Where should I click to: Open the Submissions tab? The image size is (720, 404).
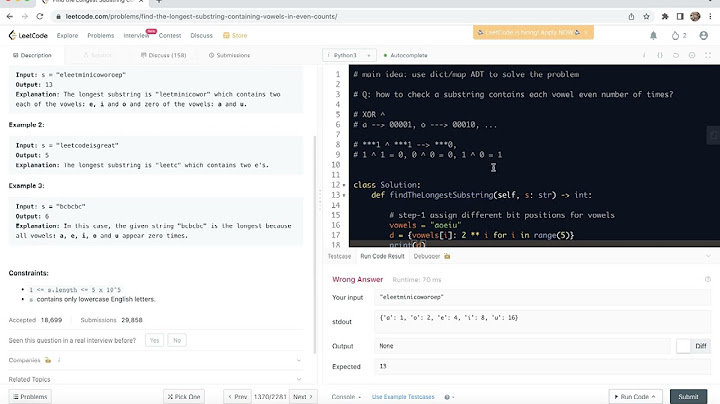pyautogui.click(x=229, y=55)
